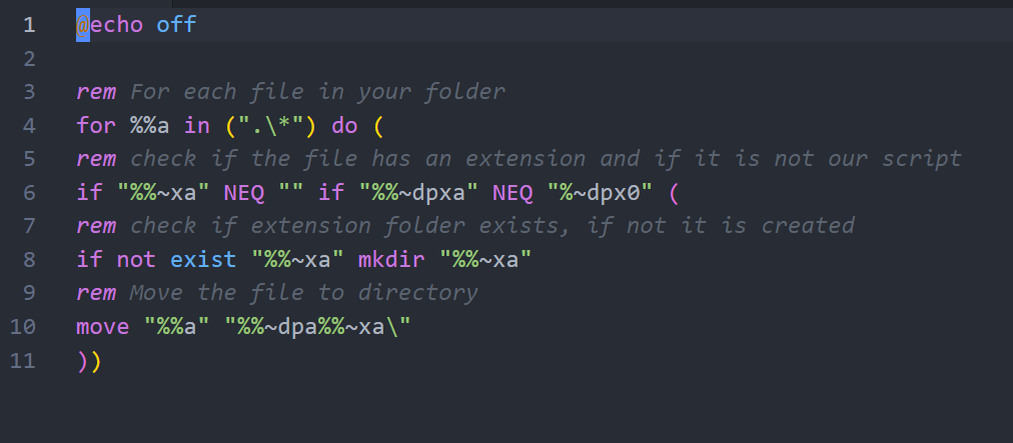
Task: Click the closing parentheses on line 11
Action: [x=89, y=362]
